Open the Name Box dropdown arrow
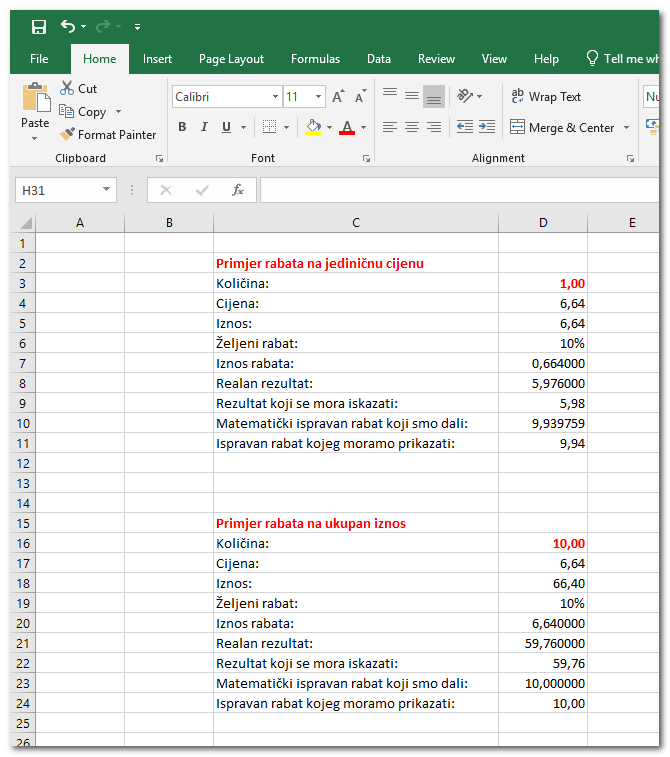Screen dimensions: 670x757 tap(106, 189)
